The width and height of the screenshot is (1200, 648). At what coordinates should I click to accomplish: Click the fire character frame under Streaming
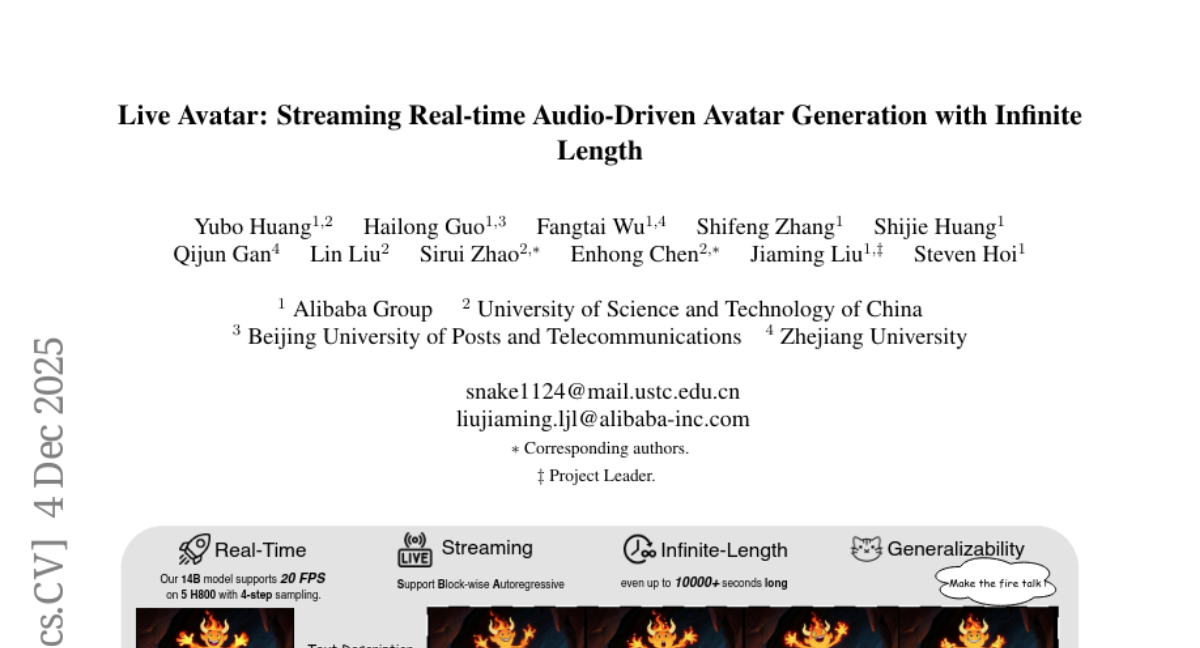click(x=505, y=628)
